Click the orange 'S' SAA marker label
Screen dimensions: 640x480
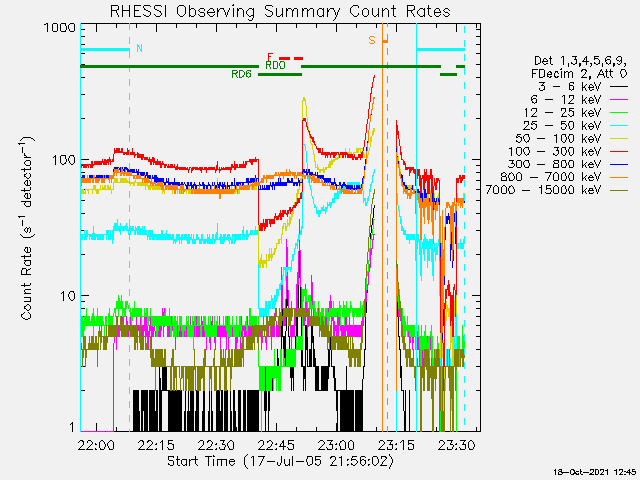(372, 40)
